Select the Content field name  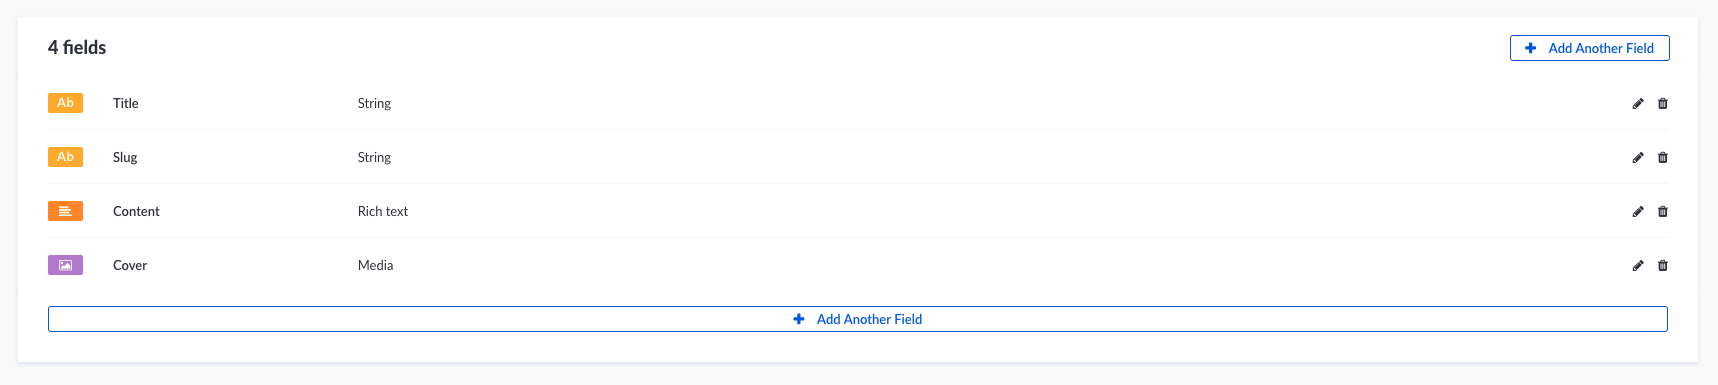tap(136, 211)
